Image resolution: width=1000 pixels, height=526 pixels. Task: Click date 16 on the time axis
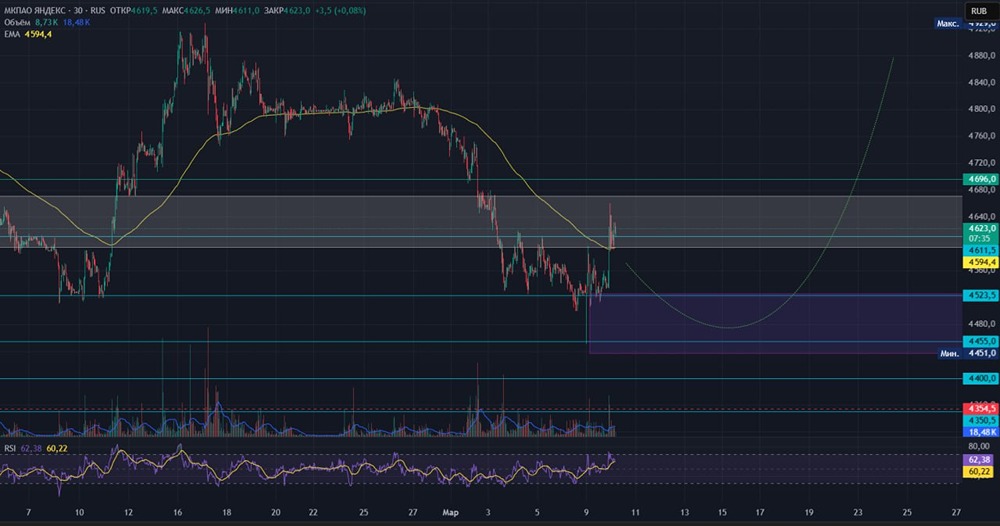tap(177, 513)
